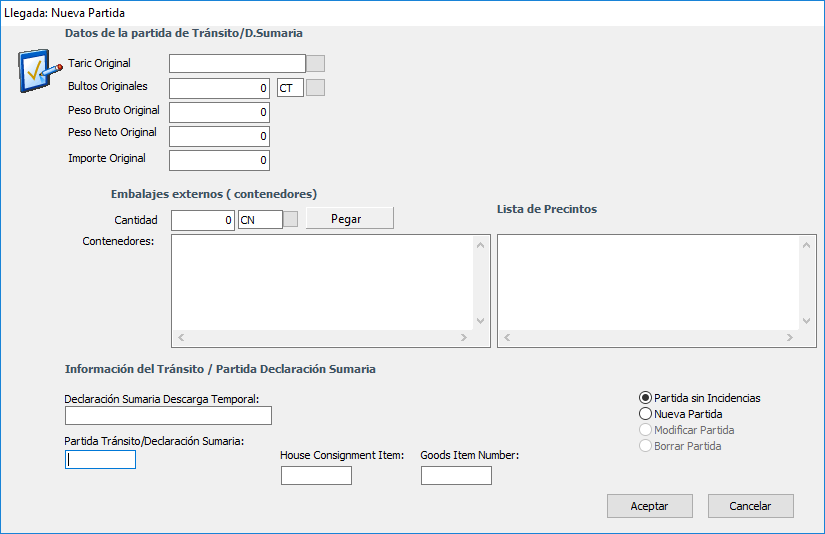
Task: Focus the House Consignment Item field
Action: [316, 476]
